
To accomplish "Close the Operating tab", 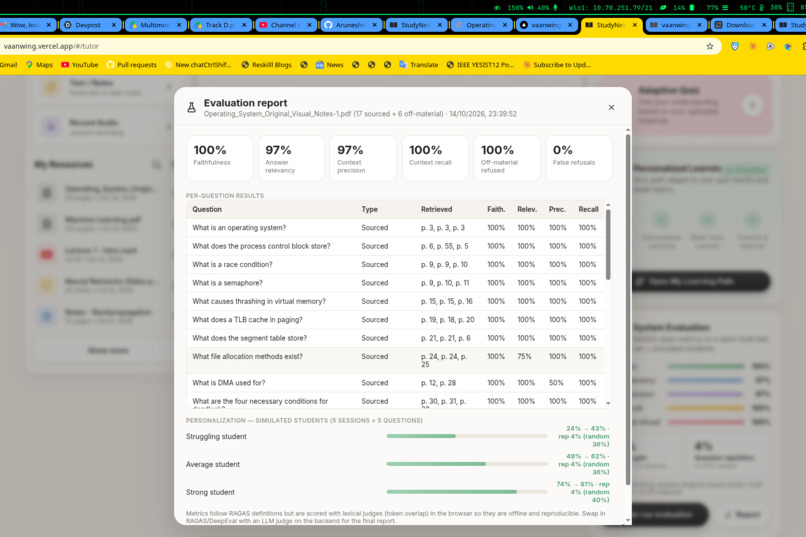I will coord(505,25).
